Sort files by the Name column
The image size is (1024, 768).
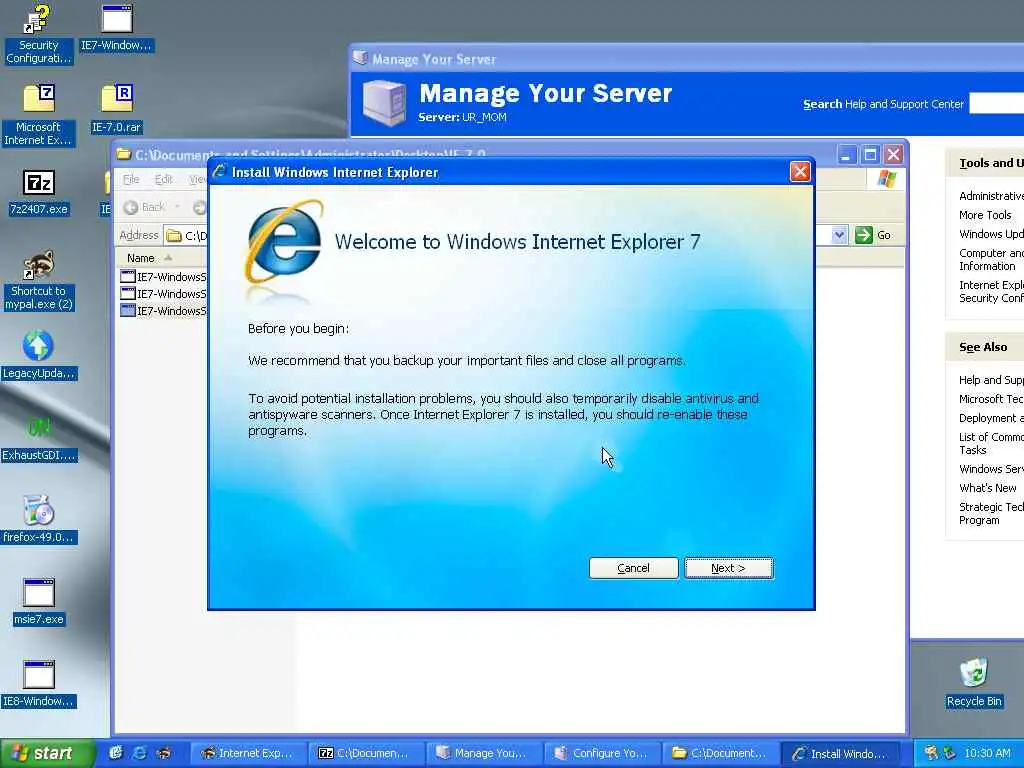140,258
